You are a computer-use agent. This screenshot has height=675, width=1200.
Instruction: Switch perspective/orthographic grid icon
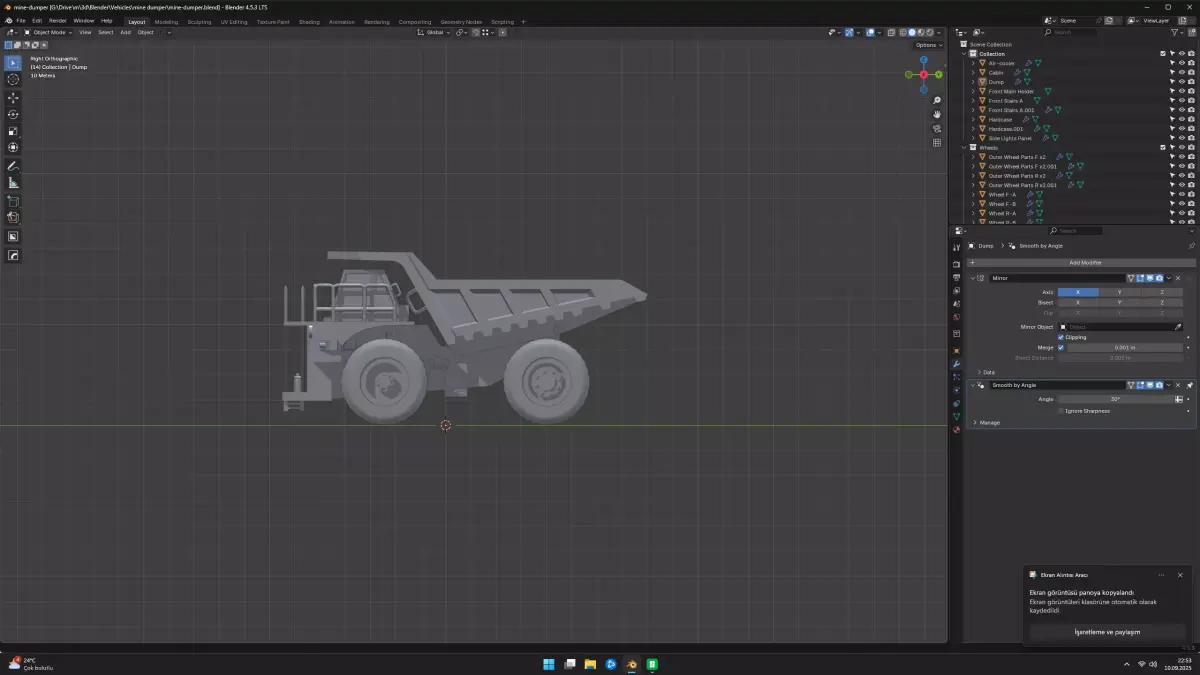tap(937, 142)
